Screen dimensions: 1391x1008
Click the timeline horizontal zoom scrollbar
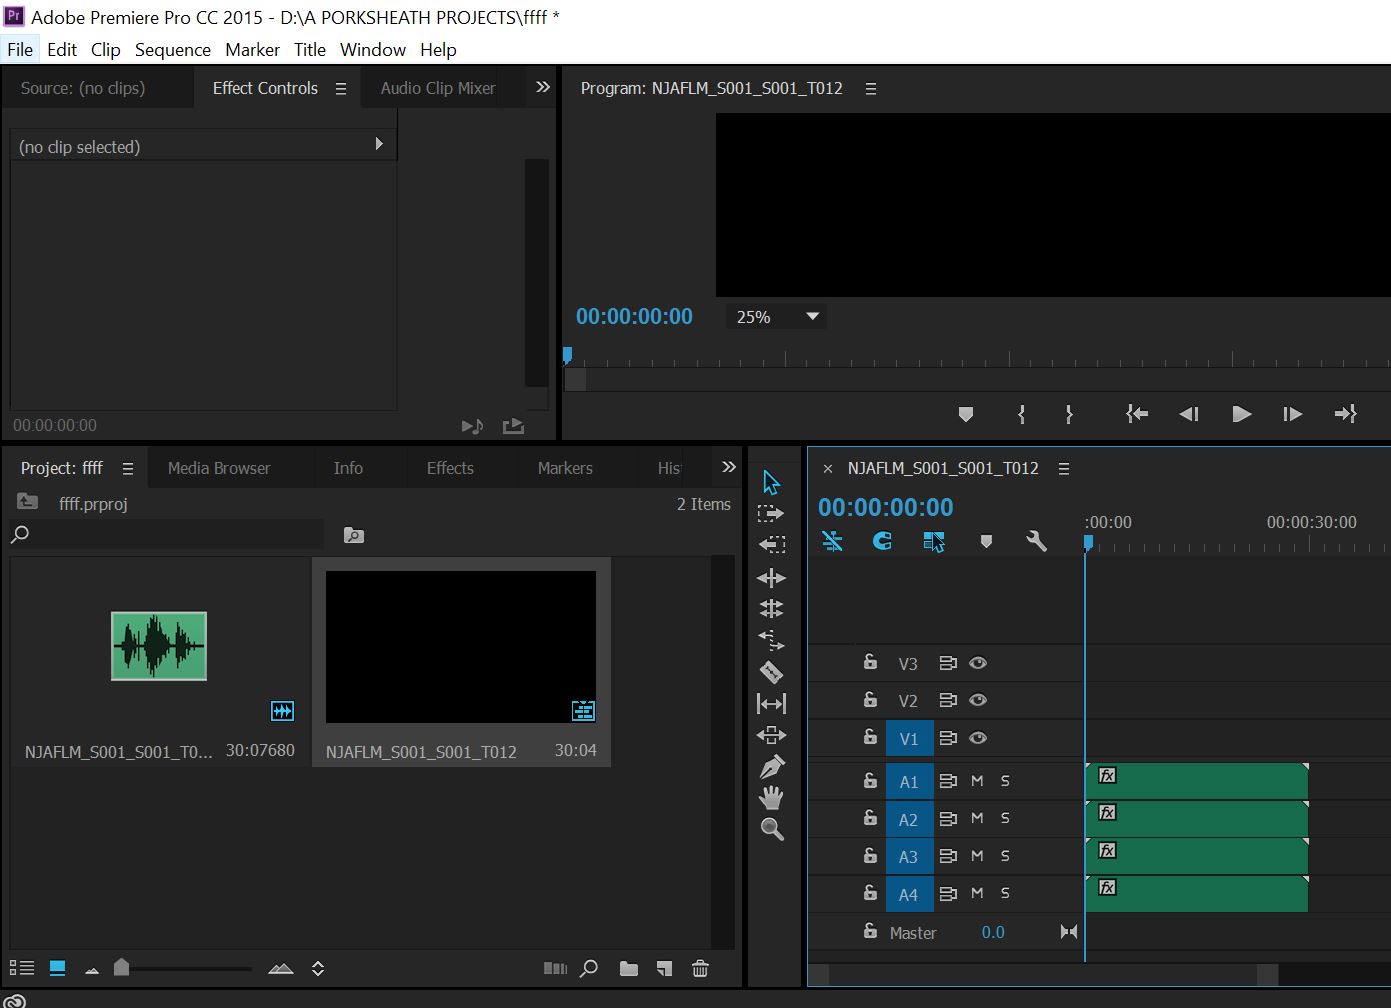coord(1043,974)
